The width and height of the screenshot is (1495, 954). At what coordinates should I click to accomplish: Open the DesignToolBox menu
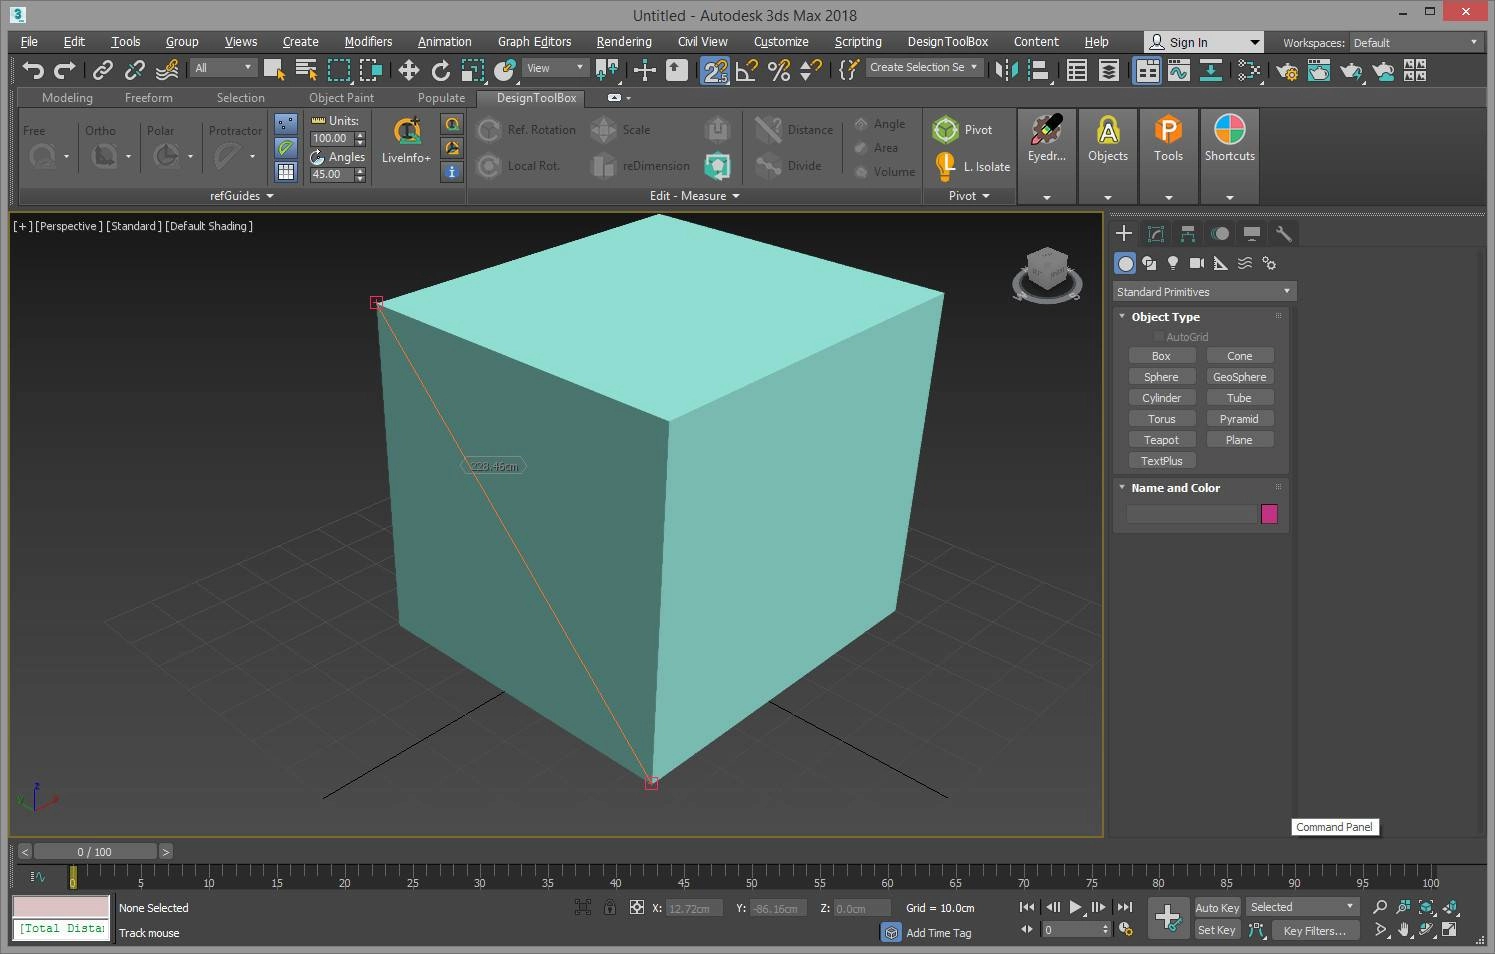[x=947, y=42]
